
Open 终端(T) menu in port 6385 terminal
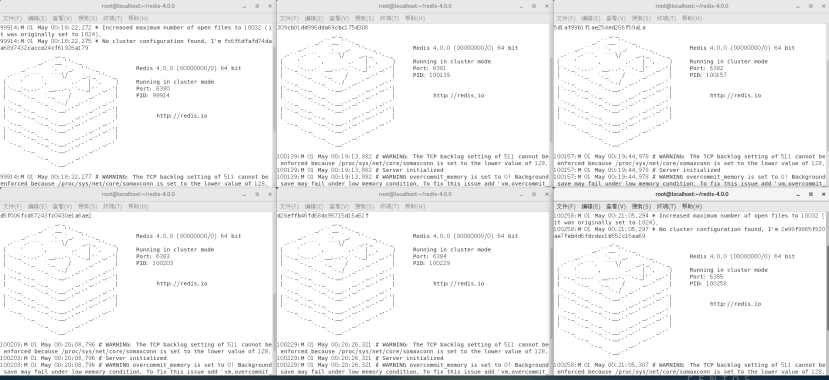(x=666, y=206)
